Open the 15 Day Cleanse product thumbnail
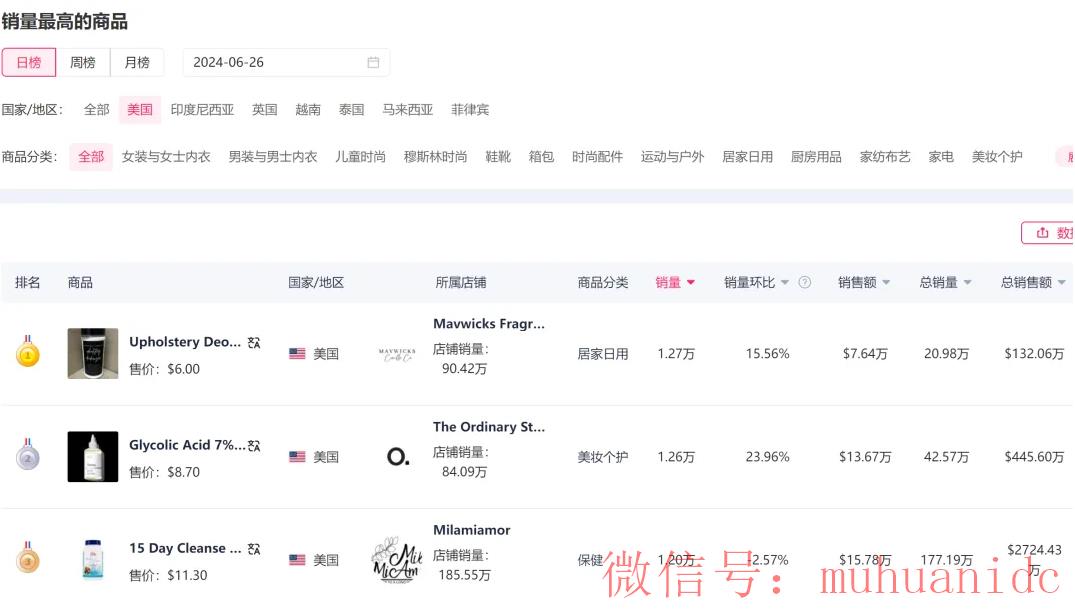 [x=93, y=560]
